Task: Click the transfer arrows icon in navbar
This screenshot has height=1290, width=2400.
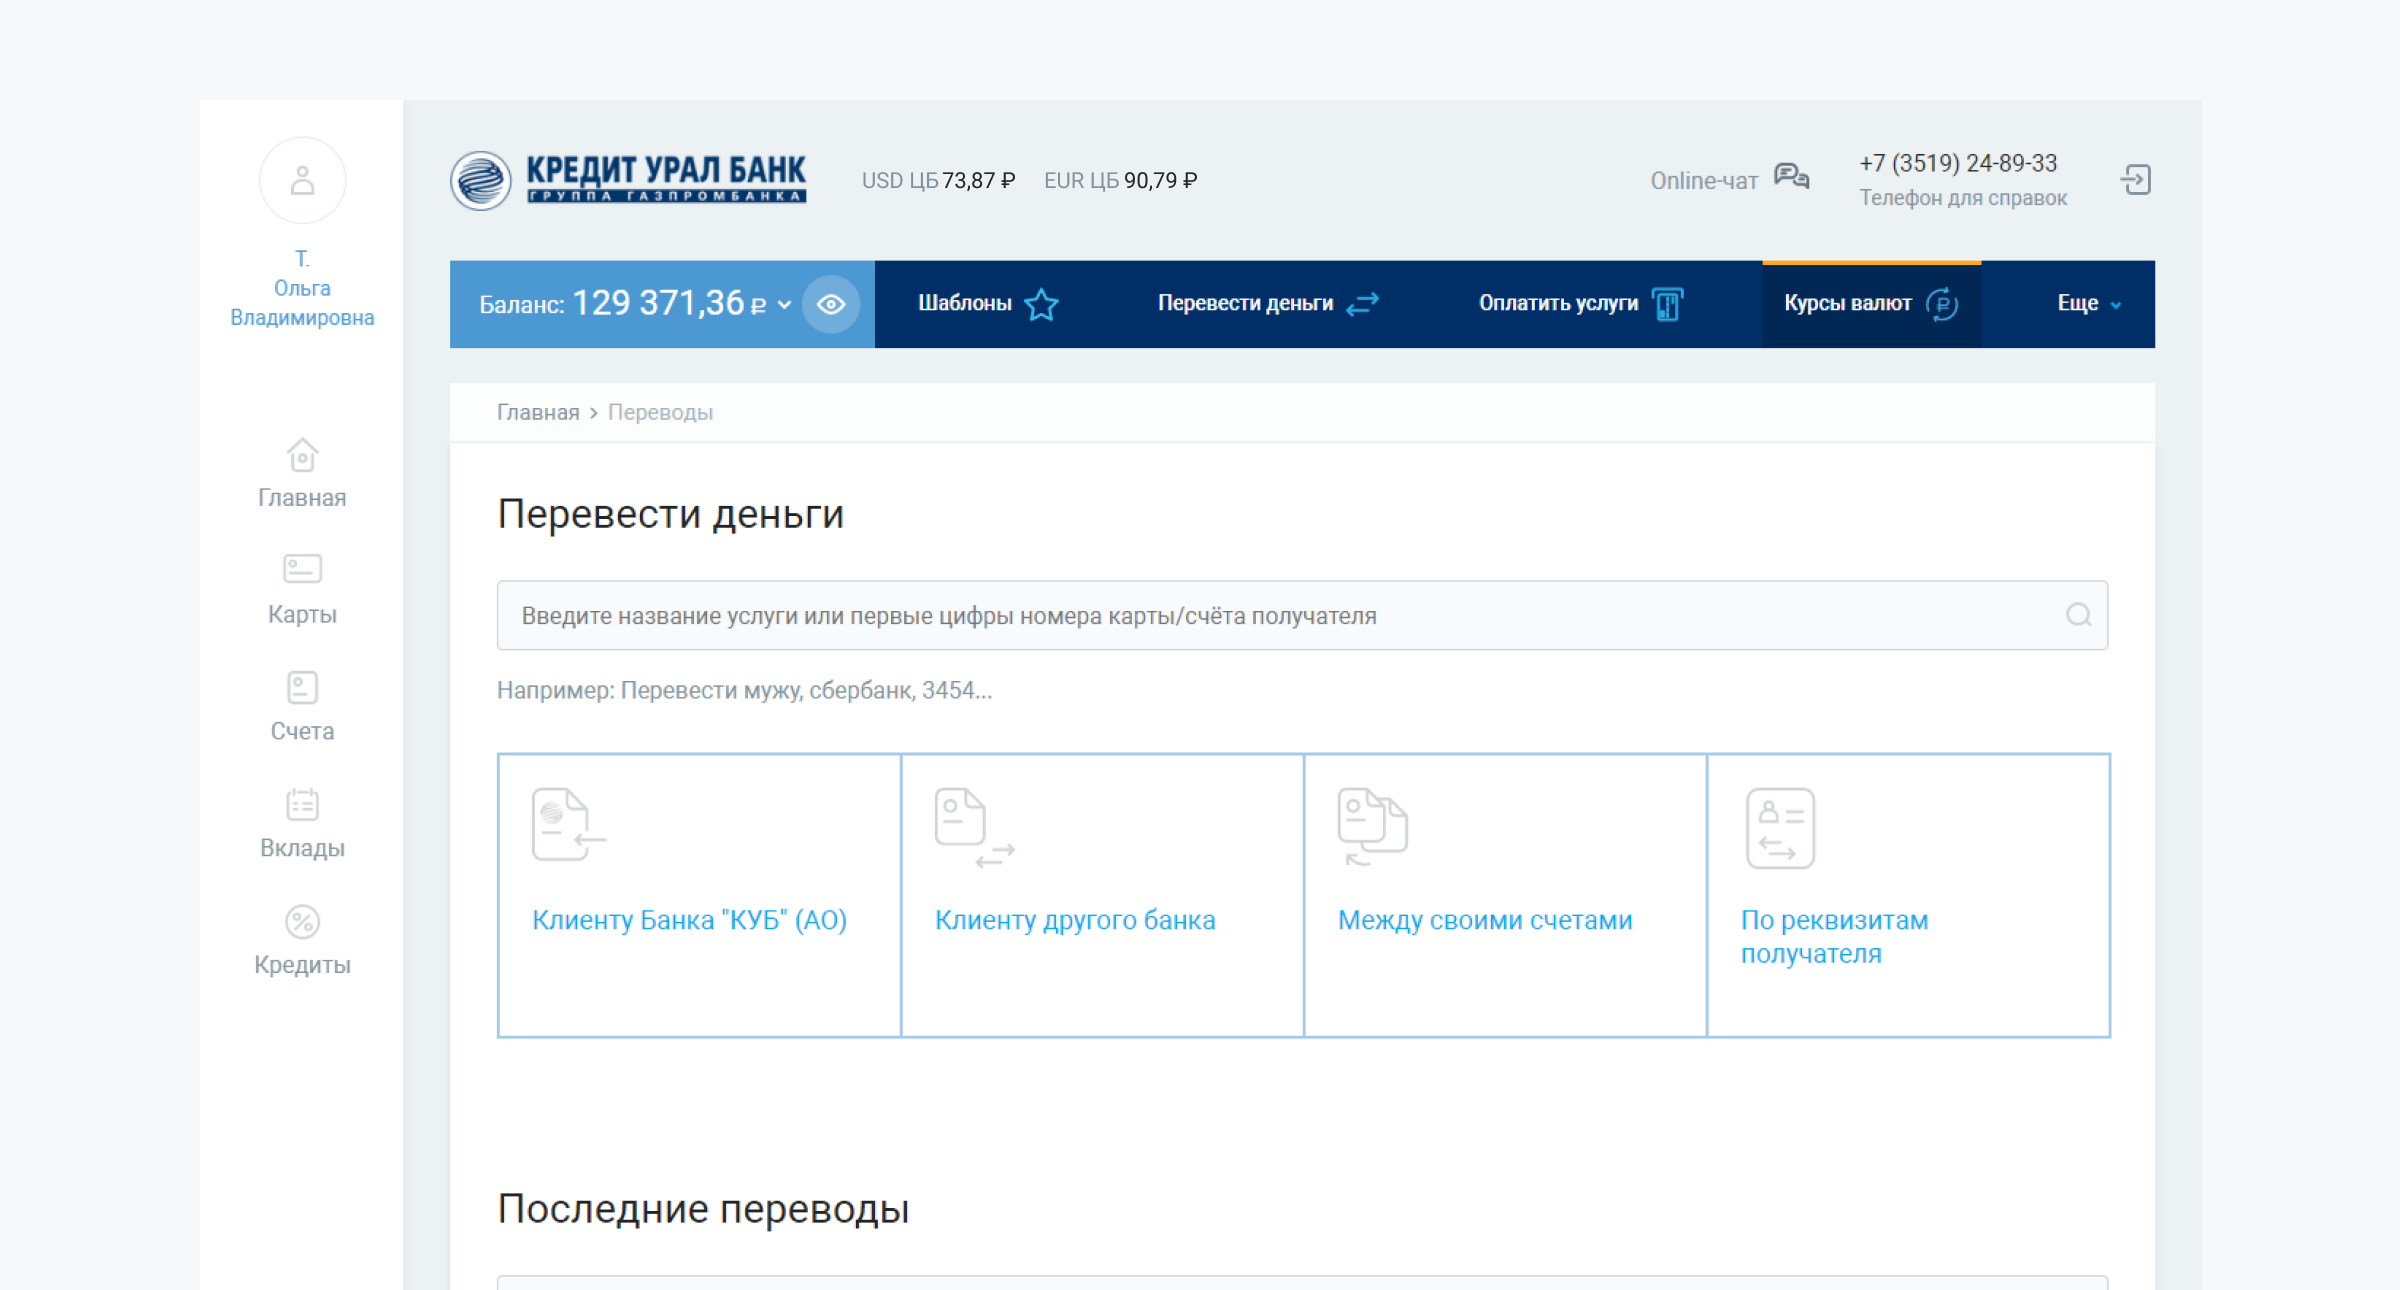Action: [x=1362, y=304]
